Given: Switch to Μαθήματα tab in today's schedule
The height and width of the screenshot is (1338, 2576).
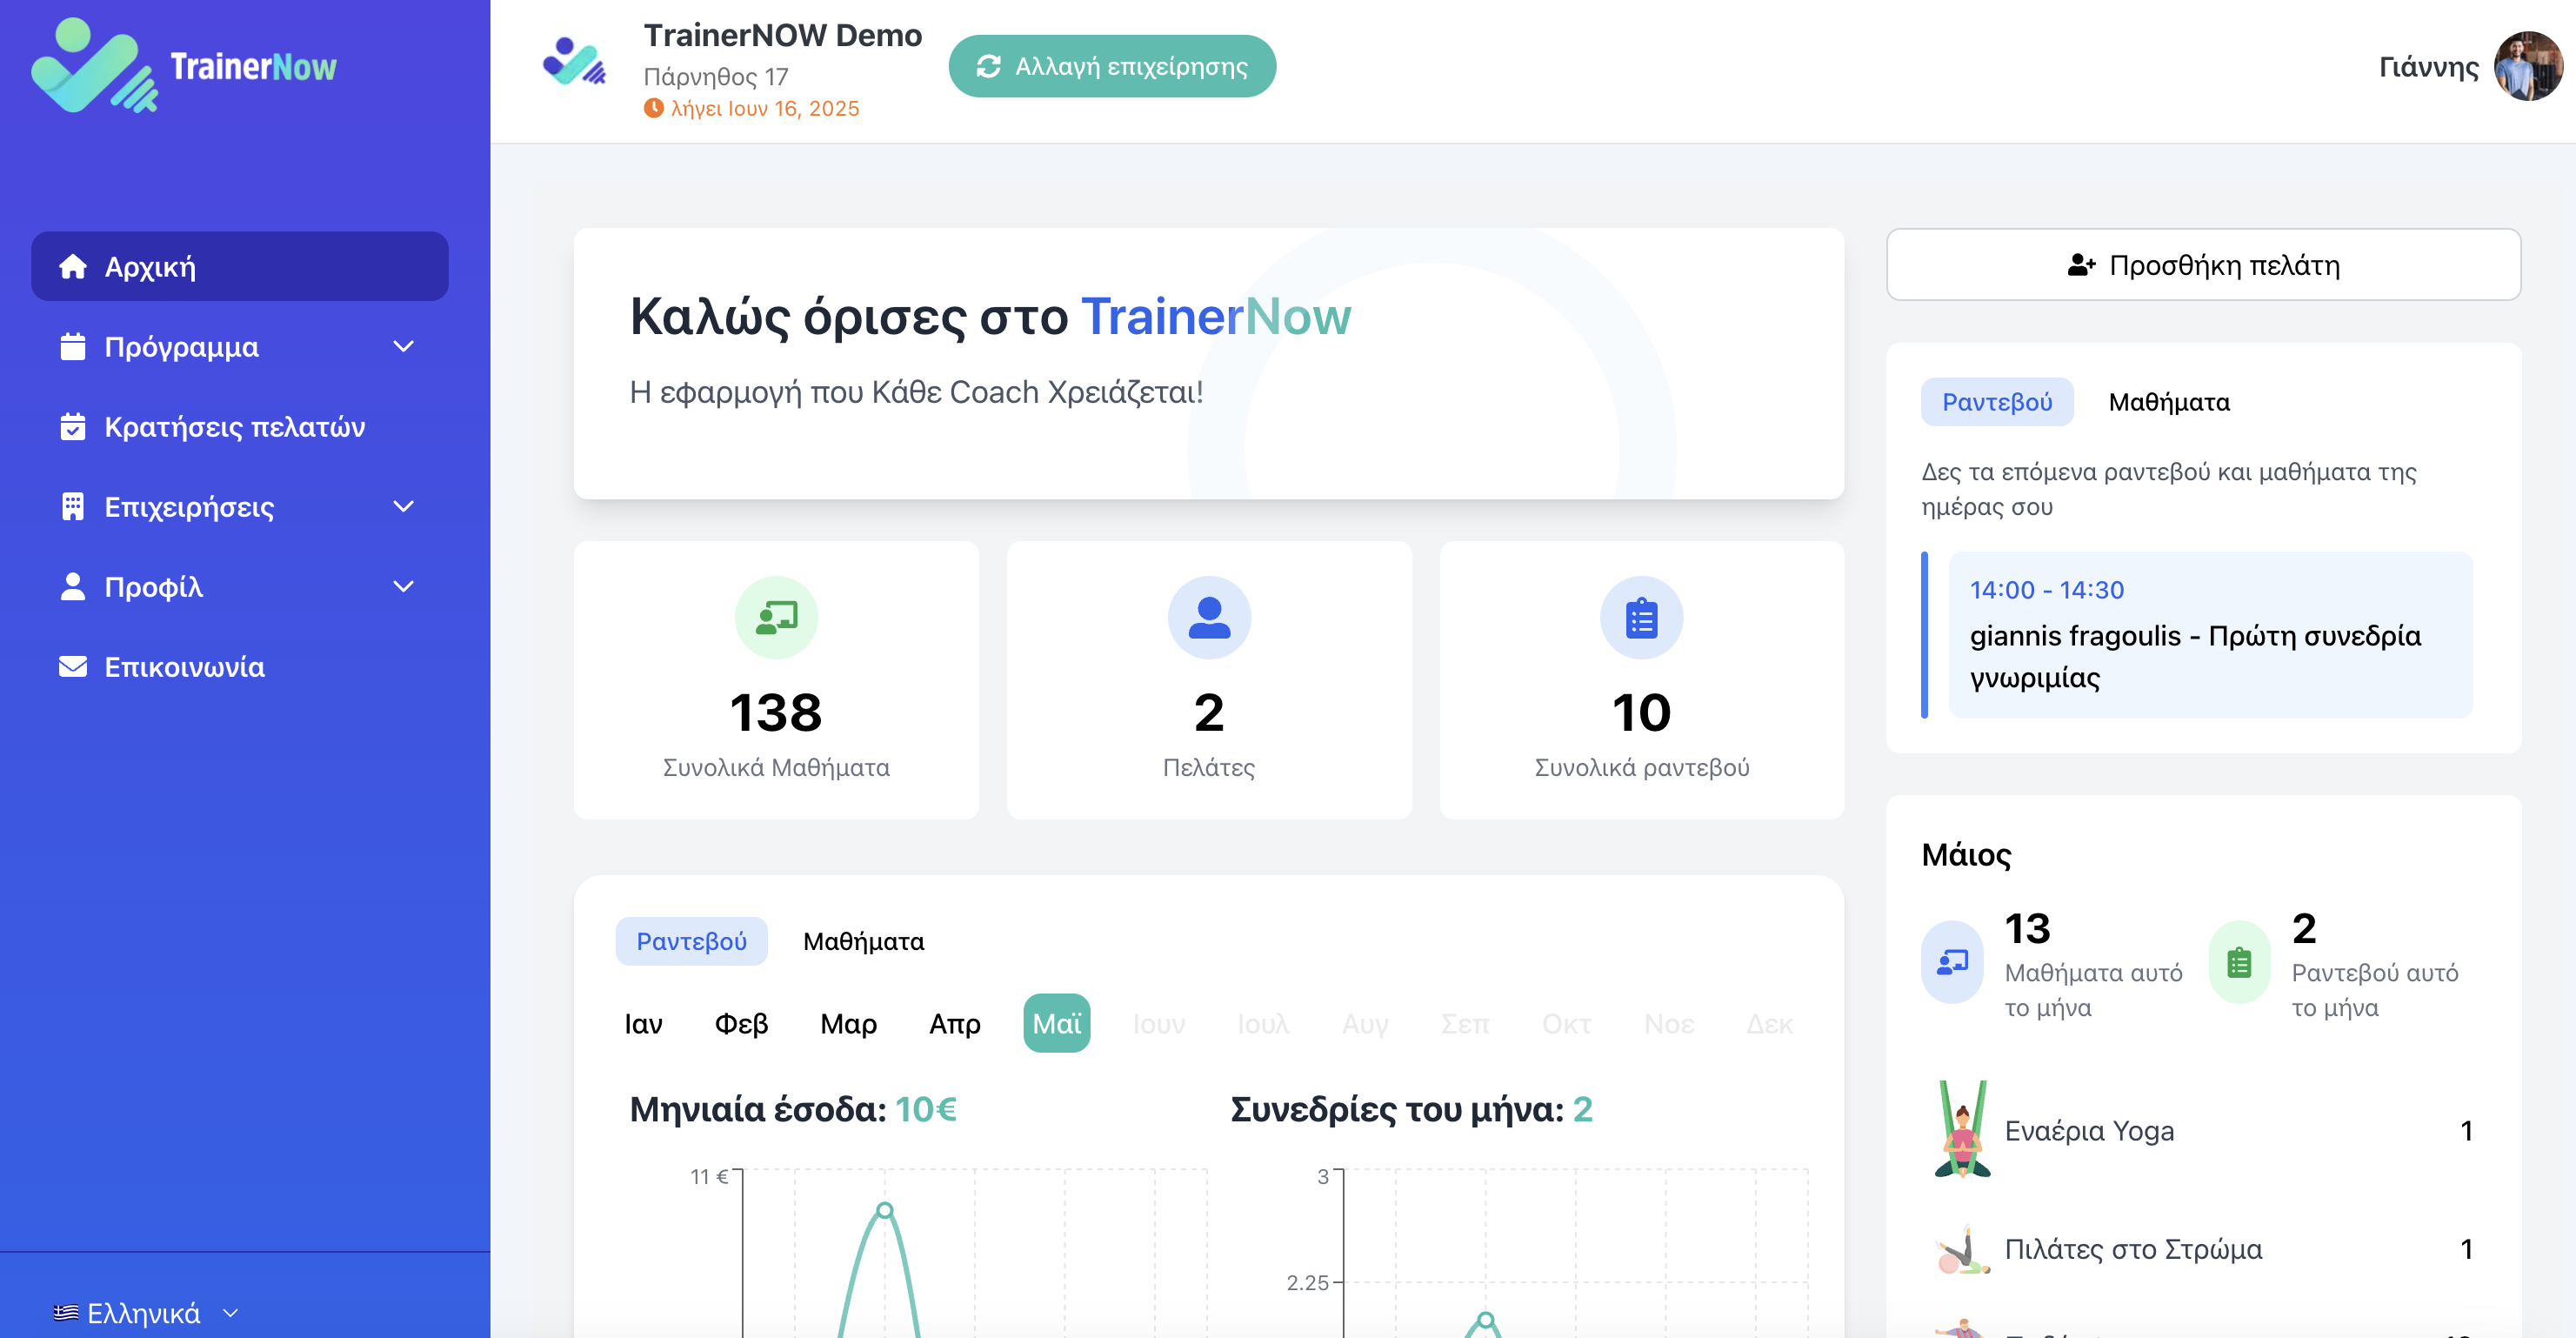Looking at the screenshot, I should (2169, 402).
